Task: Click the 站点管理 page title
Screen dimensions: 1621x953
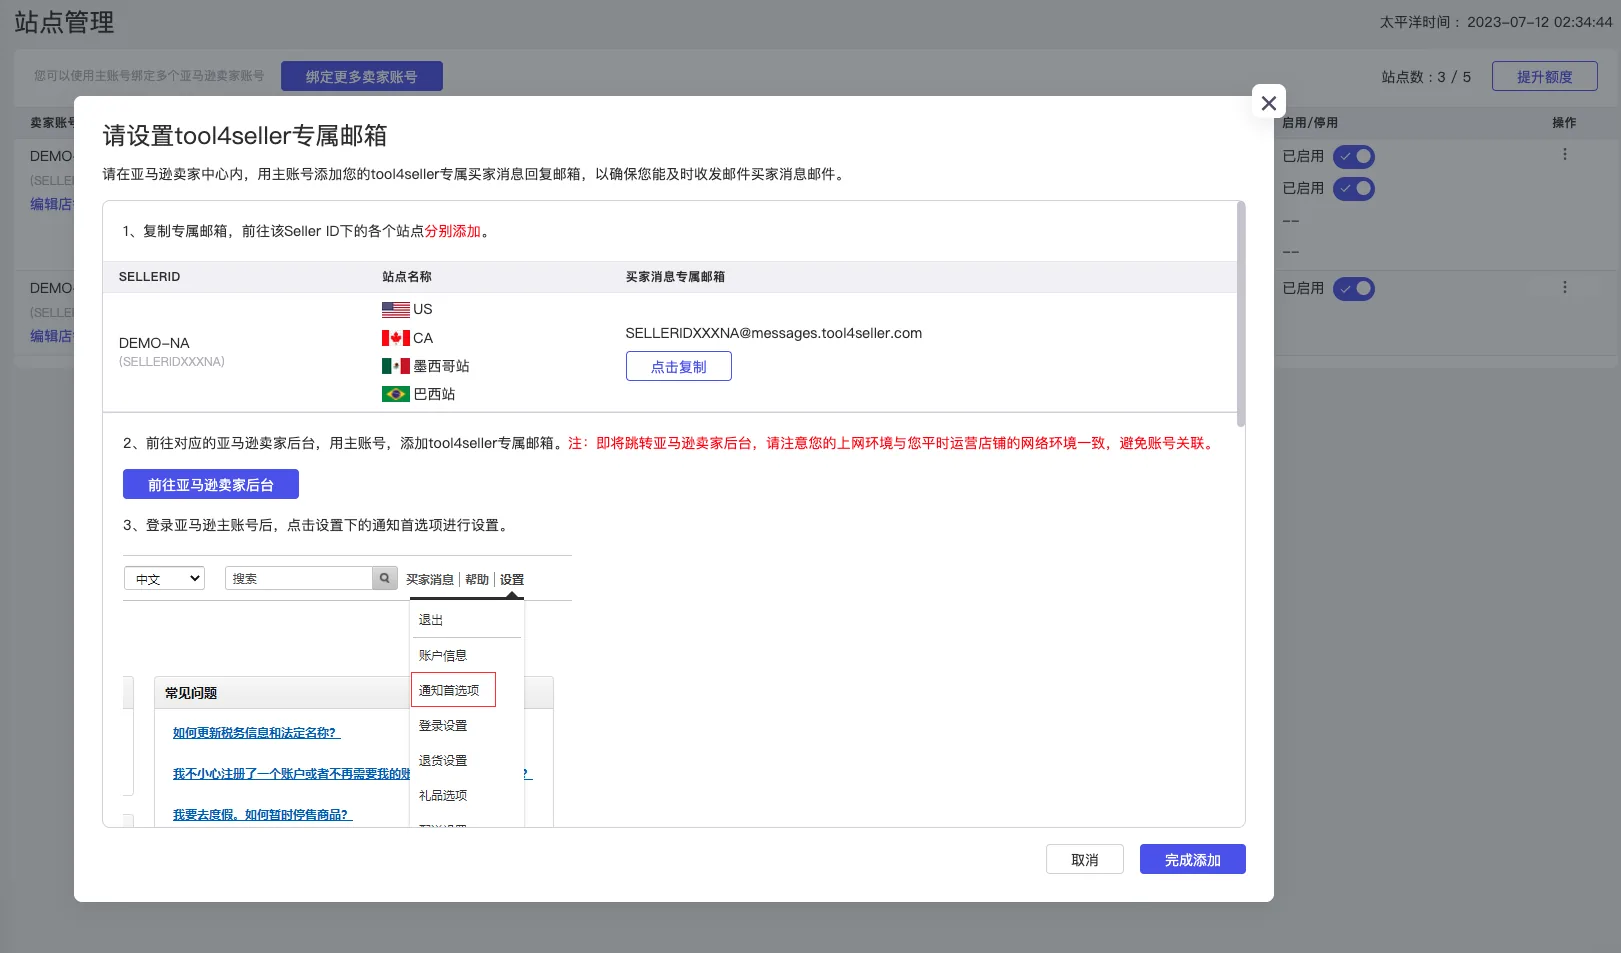Action: pyautogui.click(x=64, y=22)
